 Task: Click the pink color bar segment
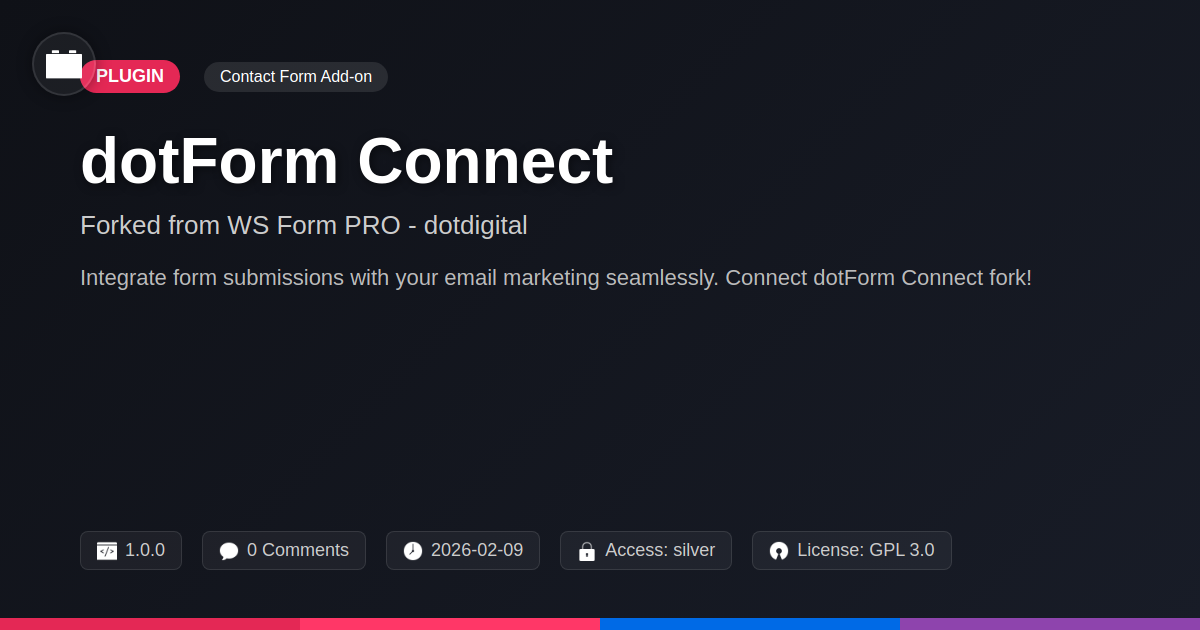tap(450, 624)
